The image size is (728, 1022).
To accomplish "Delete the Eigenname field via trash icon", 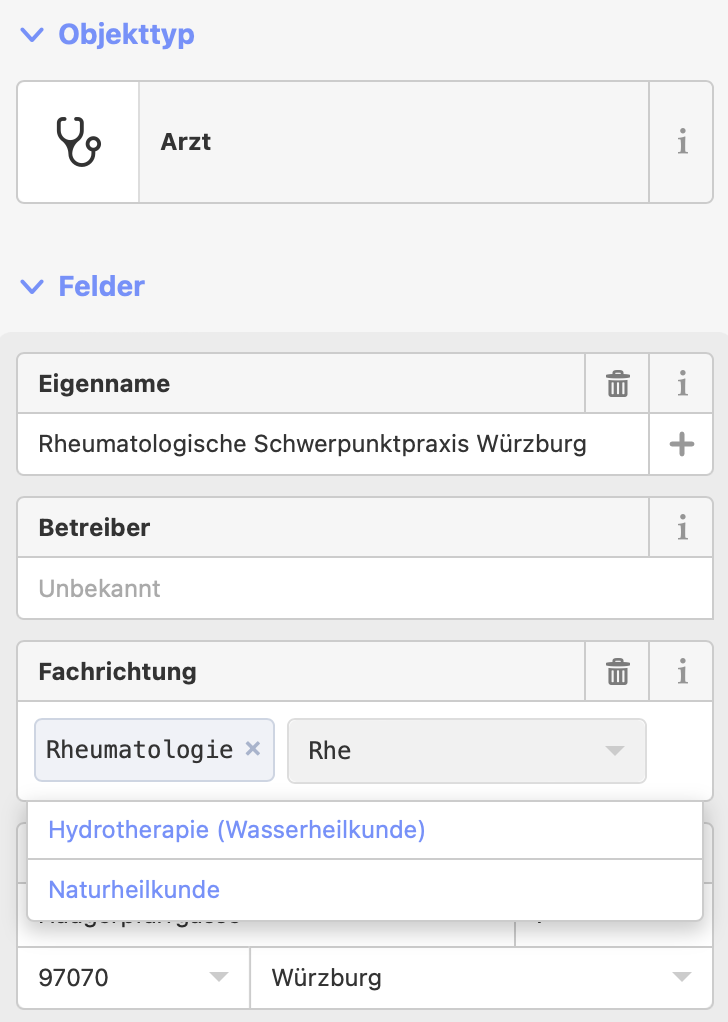I will click(617, 384).
